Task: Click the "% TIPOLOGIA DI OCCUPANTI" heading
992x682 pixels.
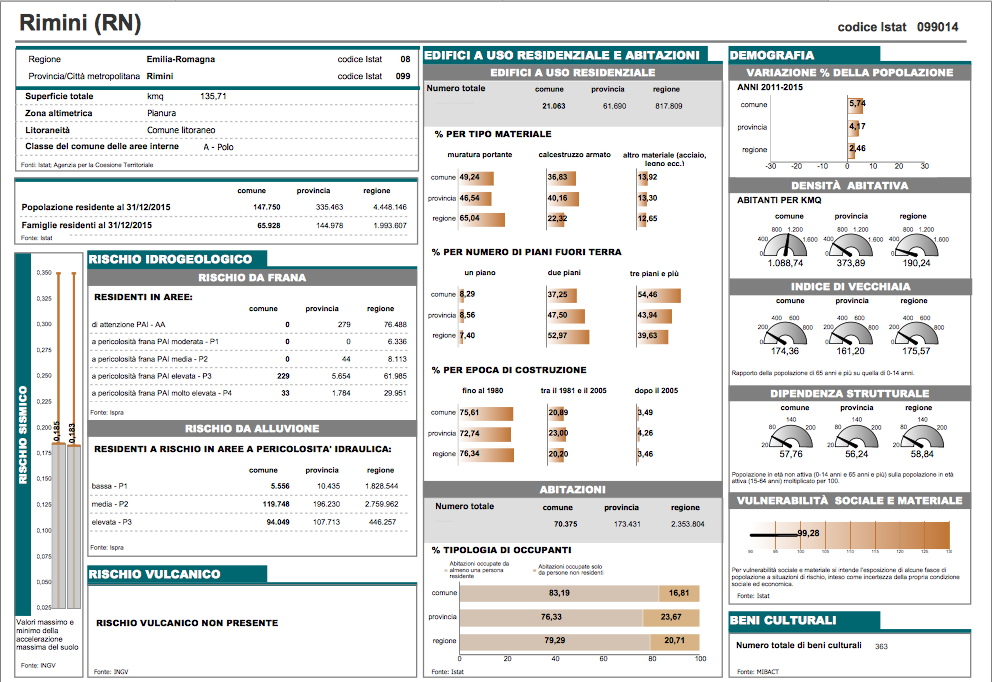Action: click(501, 550)
